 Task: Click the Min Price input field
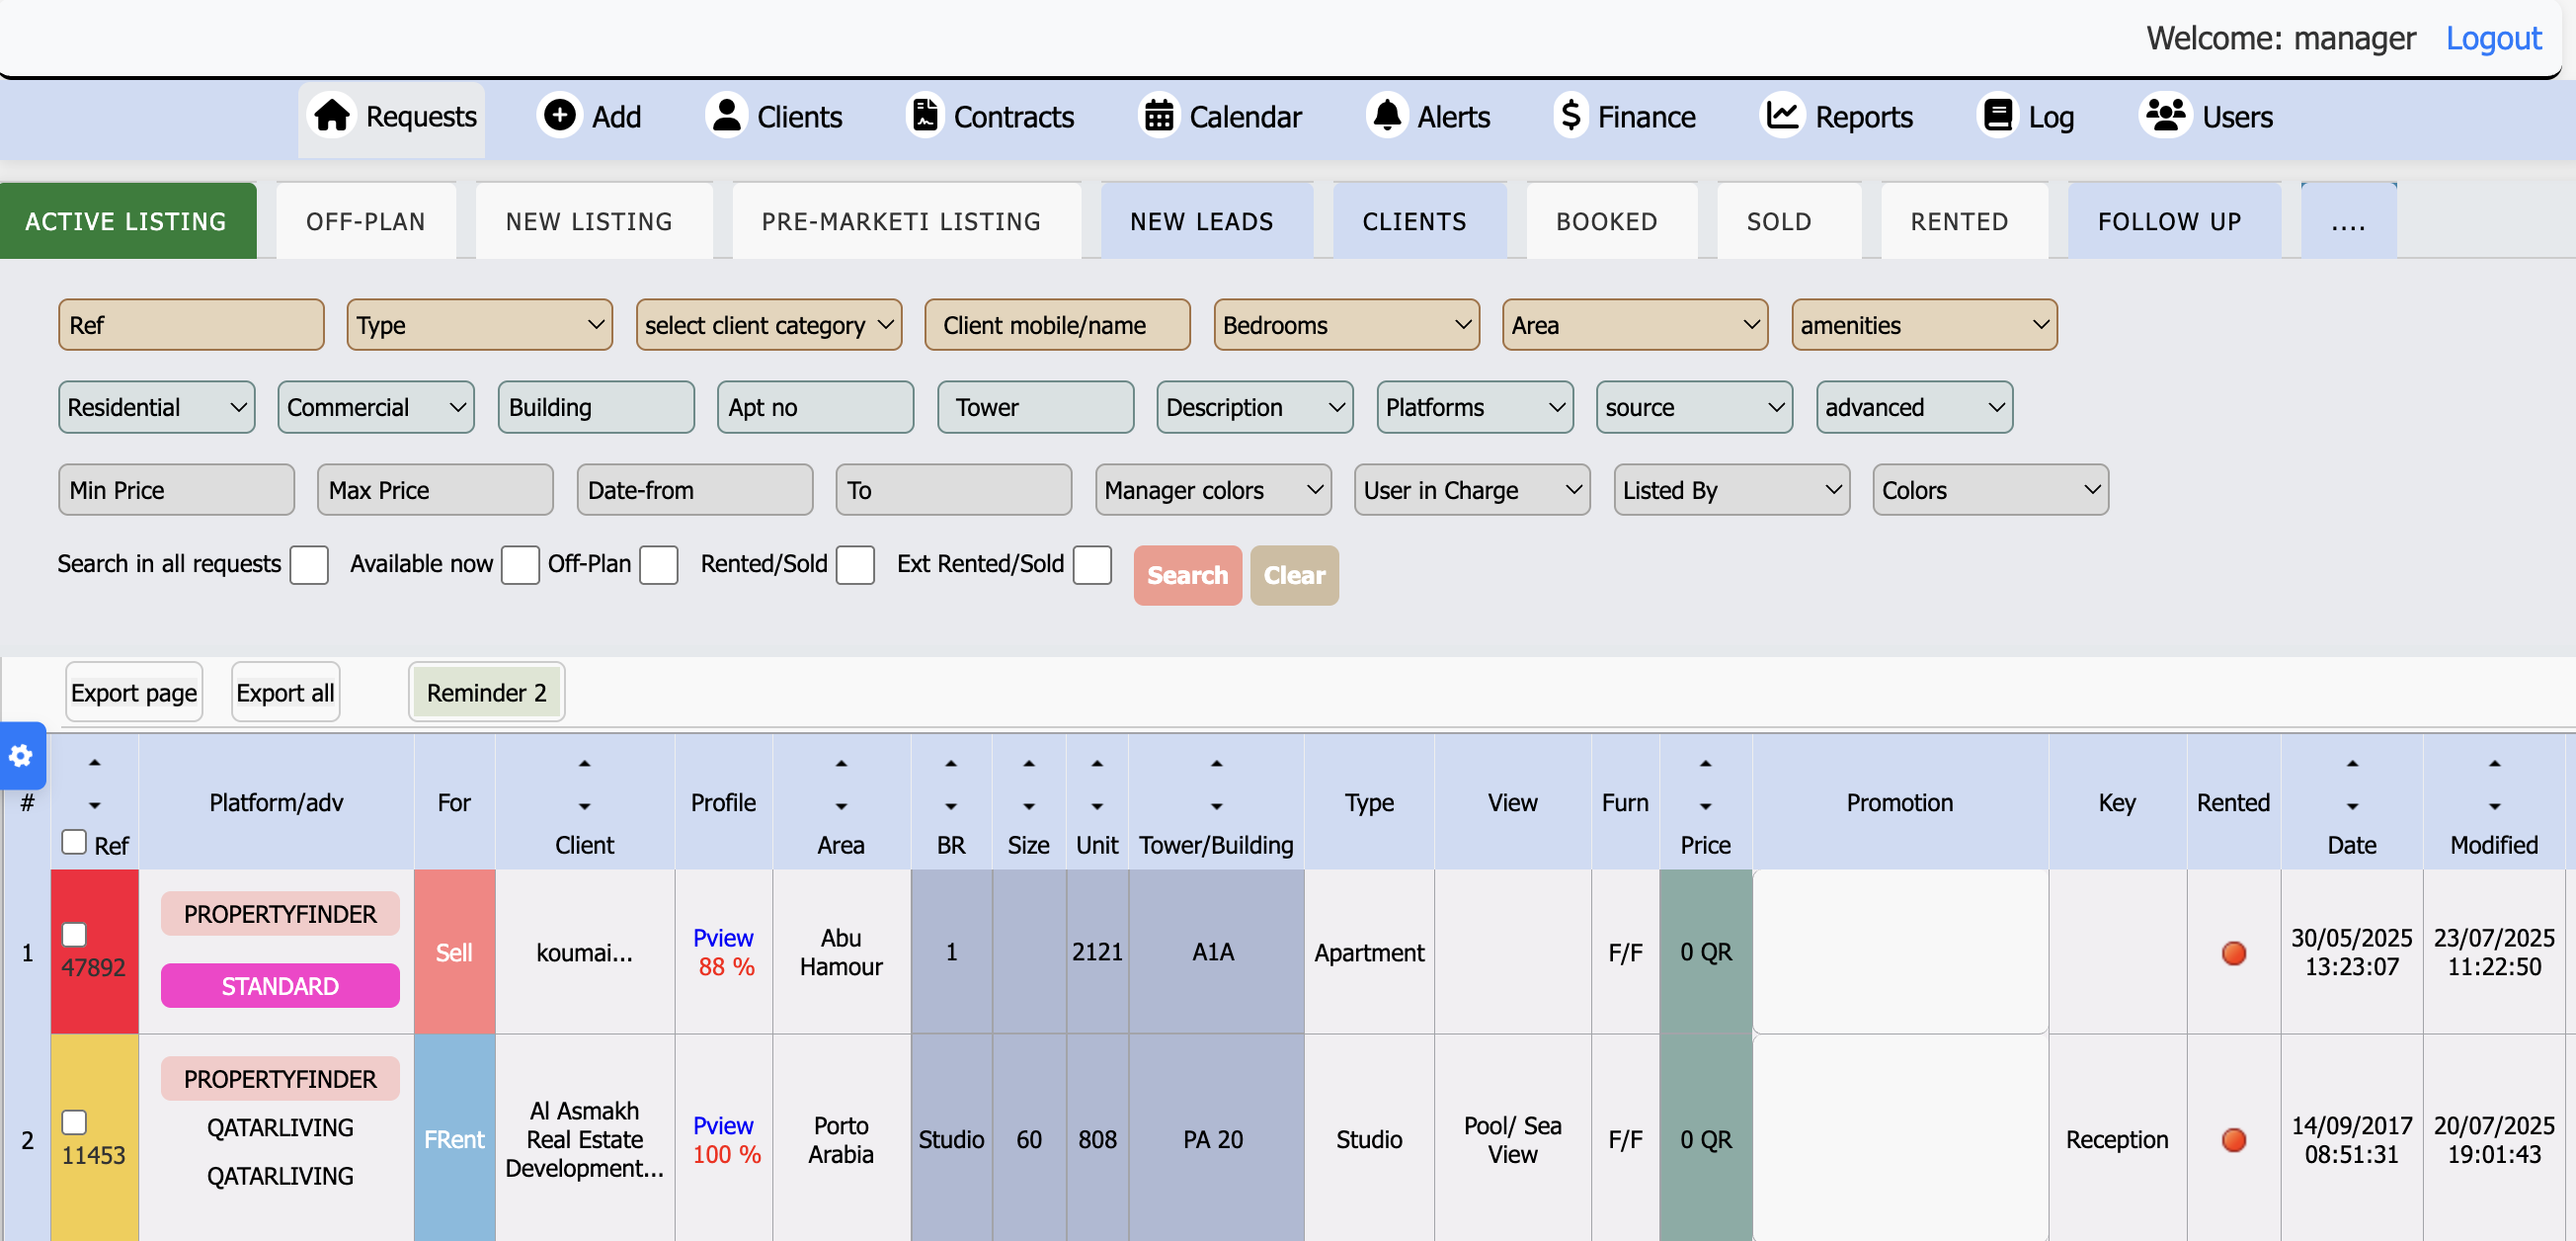pyautogui.click(x=176, y=490)
